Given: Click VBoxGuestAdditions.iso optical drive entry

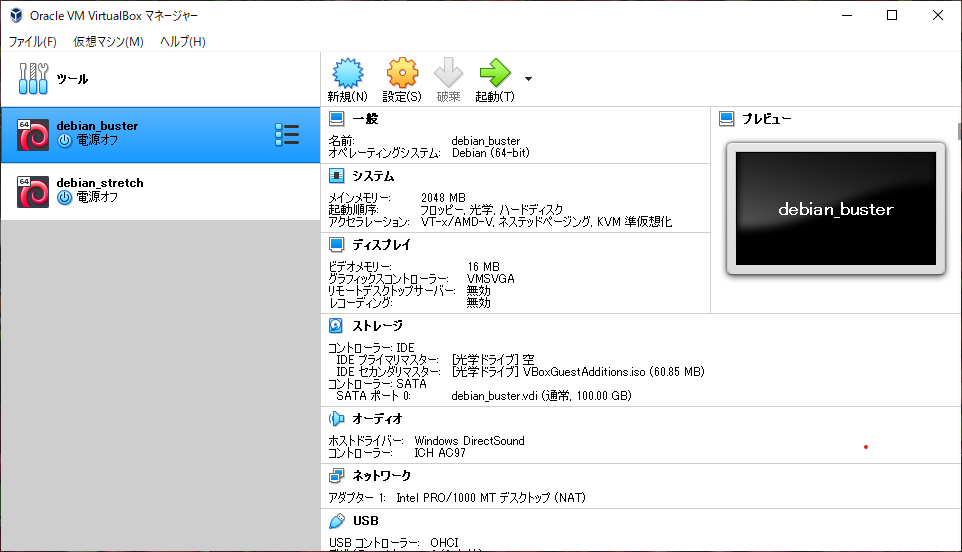Looking at the screenshot, I should (x=578, y=372).
